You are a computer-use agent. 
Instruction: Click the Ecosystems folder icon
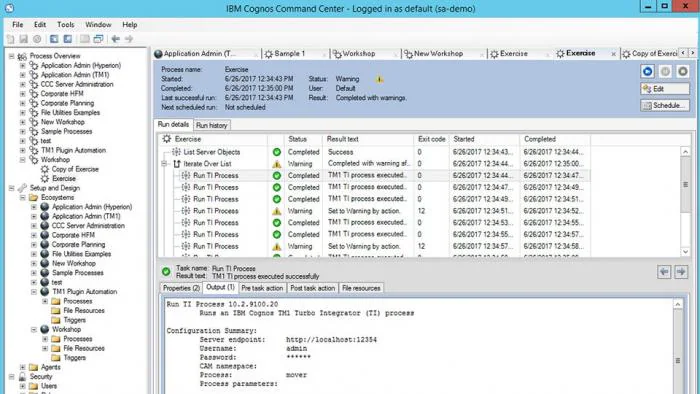pos(33,197)
